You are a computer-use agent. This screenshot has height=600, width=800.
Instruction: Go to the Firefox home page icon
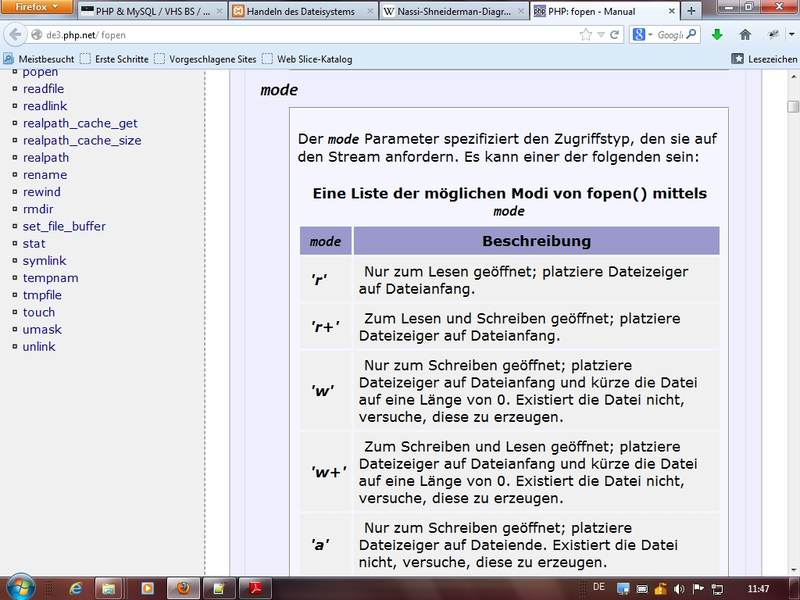(745, 34)
